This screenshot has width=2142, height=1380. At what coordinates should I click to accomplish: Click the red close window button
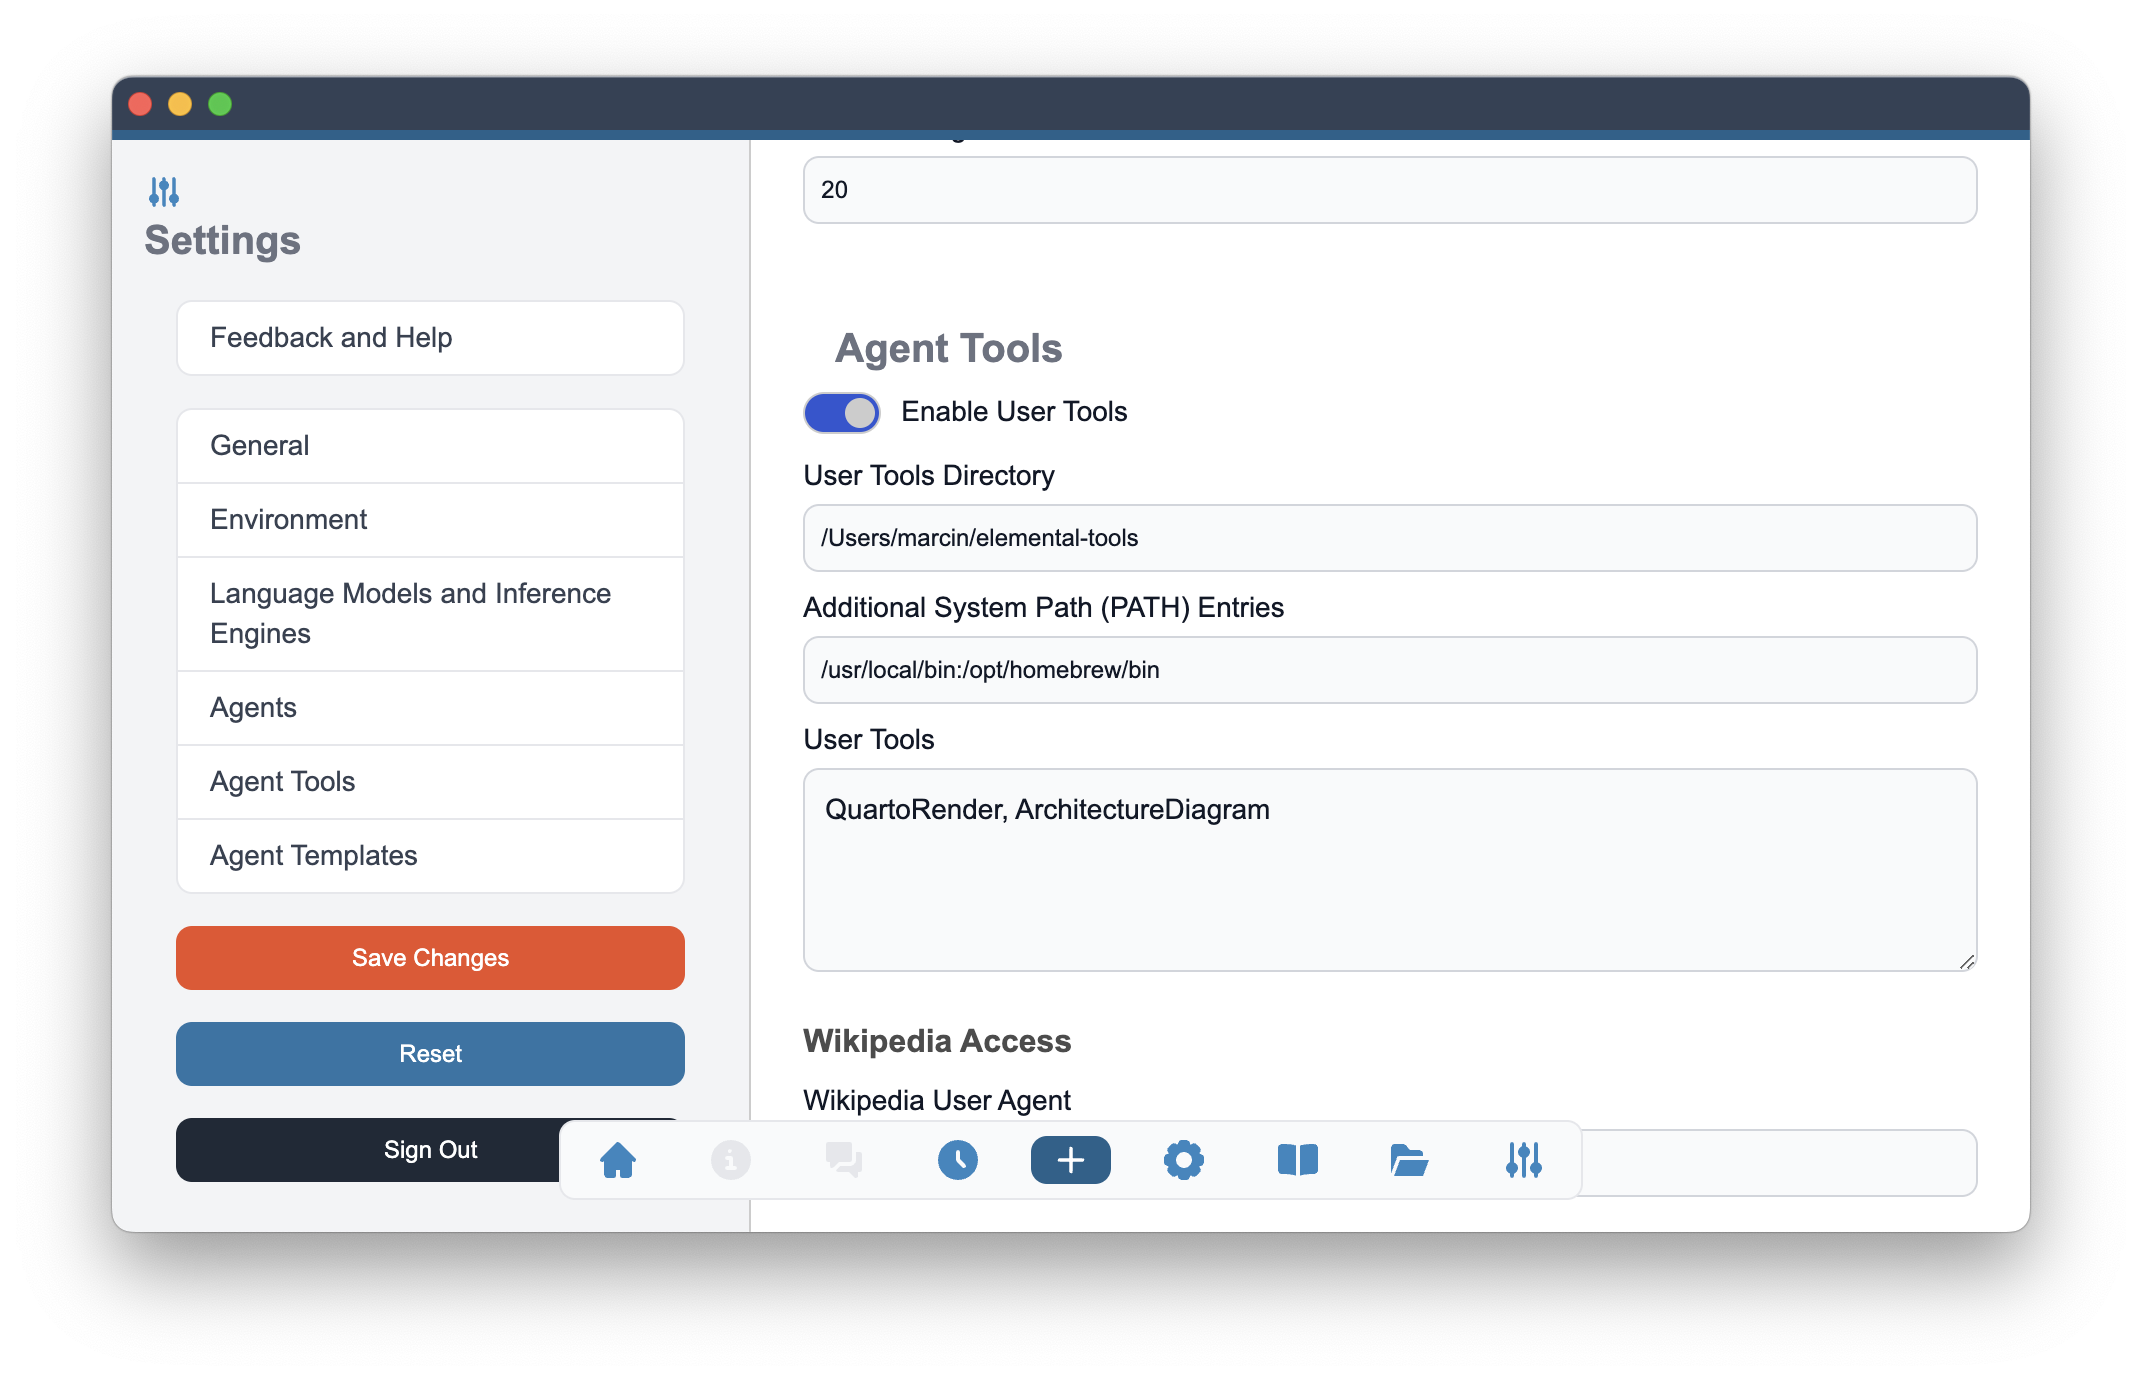click(x=140, y=104)
